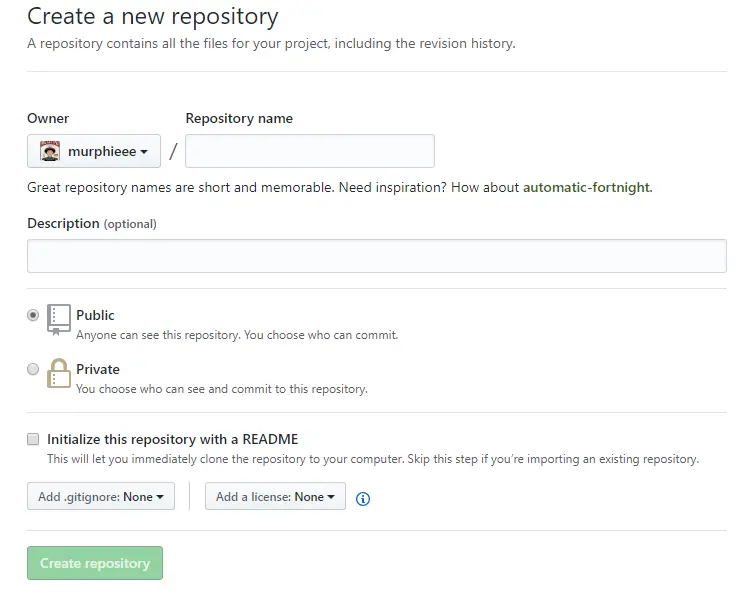Viewport: 741px width, 608px height.
Task: Click the Initialize this repository label text
Action: tap(172, 439)
